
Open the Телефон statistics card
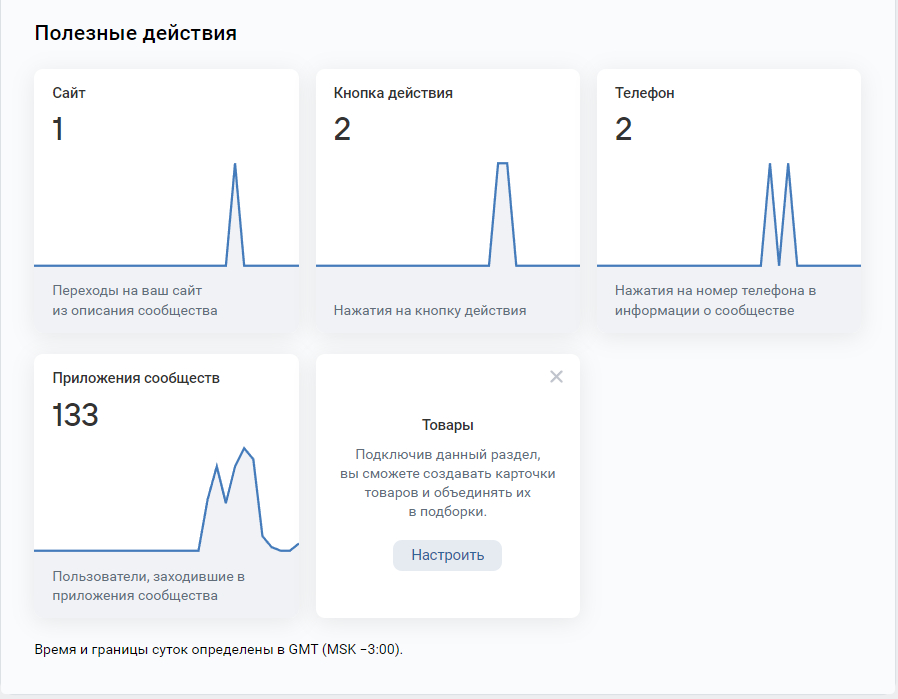(x=728, y=200)
